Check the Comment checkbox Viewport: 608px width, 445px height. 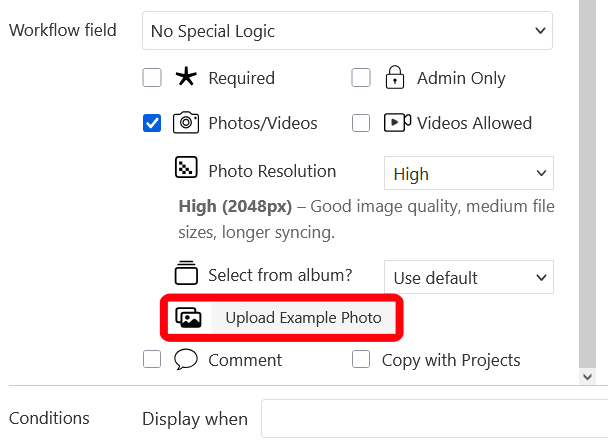[x=152, y=360]
